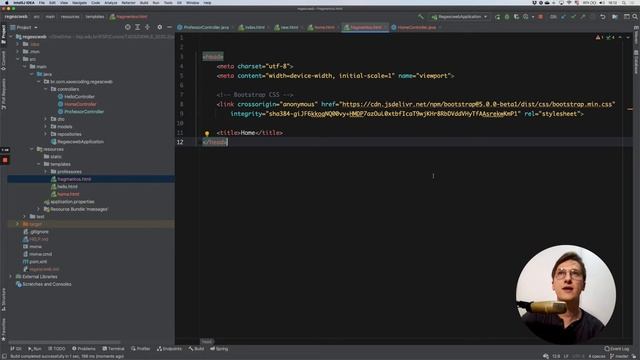Expand External Libraries node
Screen dimensions: 640x360
coord(11,277)
